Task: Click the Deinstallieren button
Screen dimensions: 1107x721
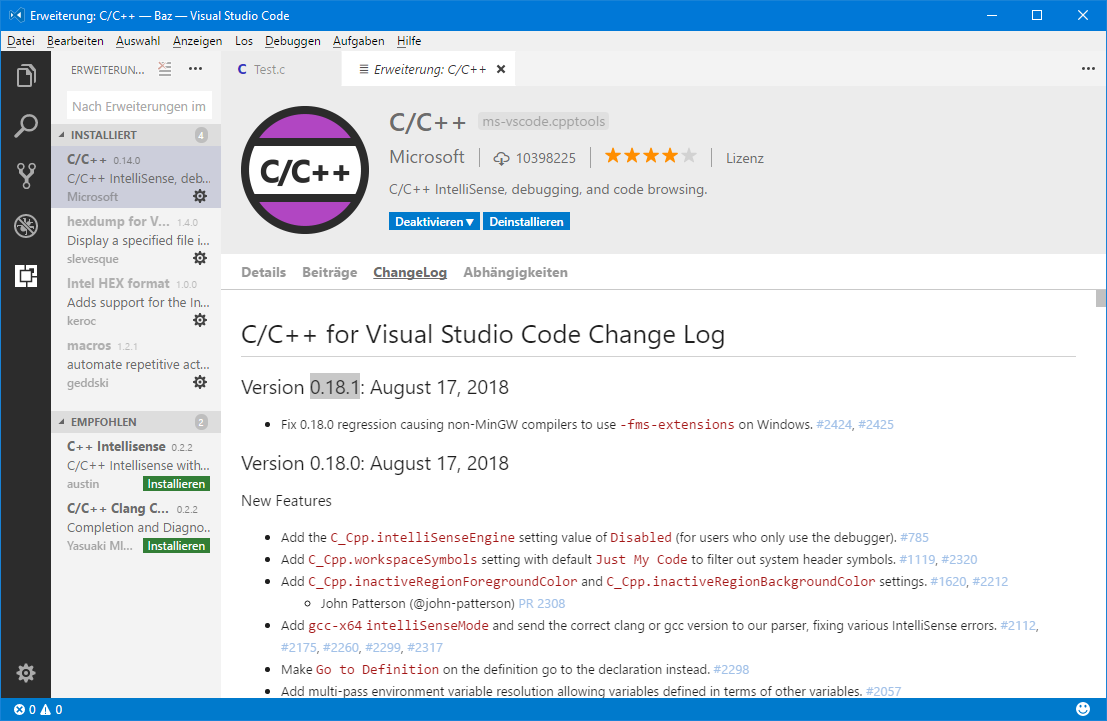Action: coord(526,221)
